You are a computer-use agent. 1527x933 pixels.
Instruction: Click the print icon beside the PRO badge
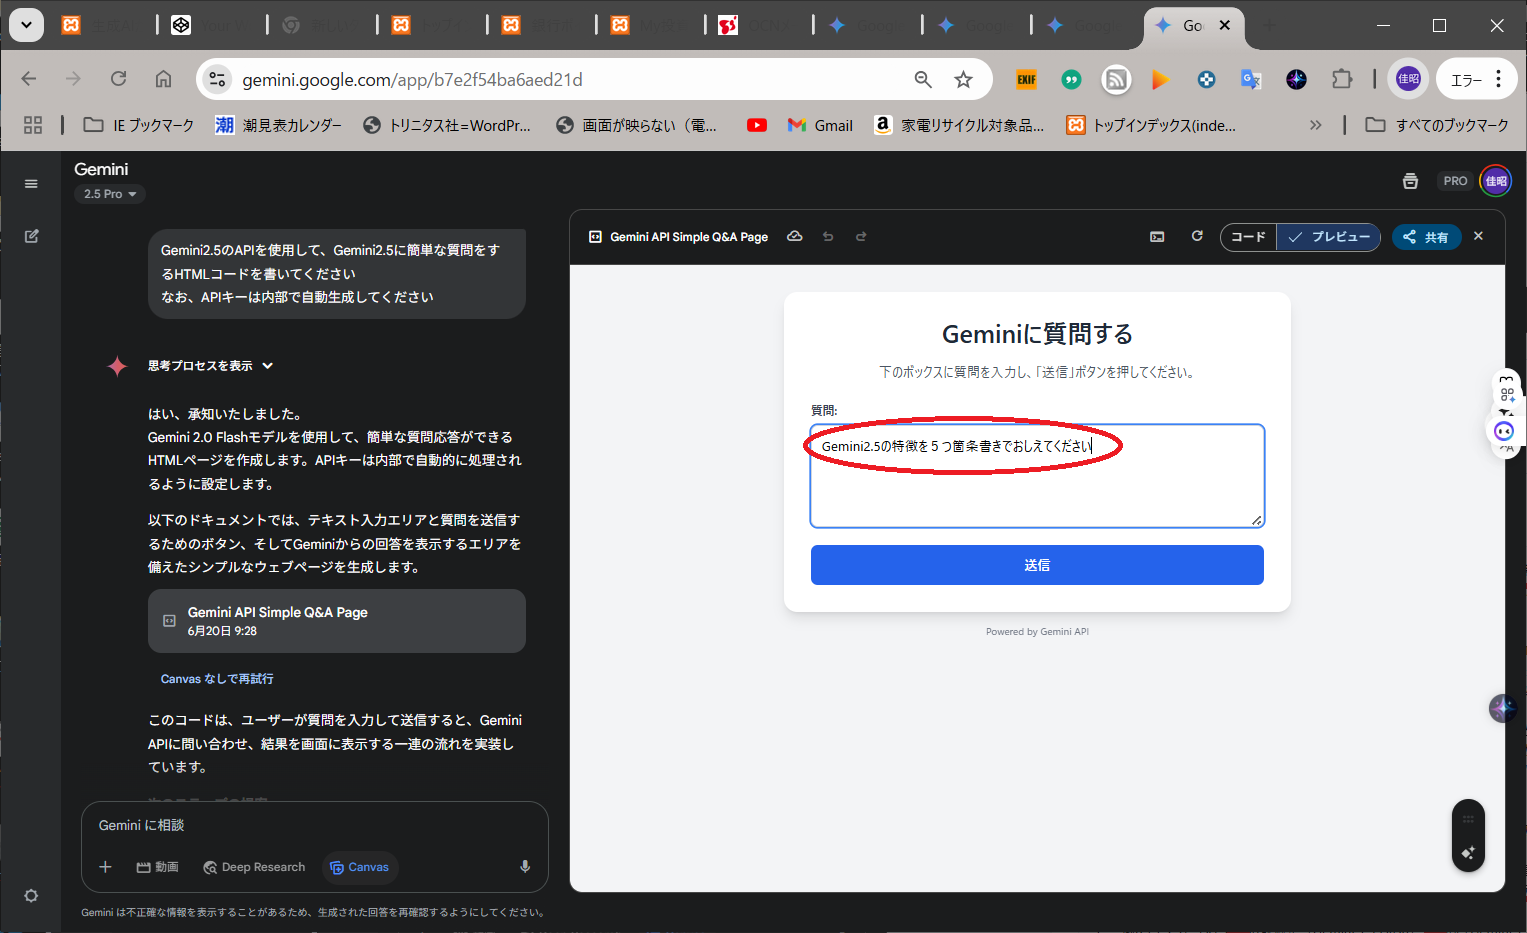[x=1410, y=181]
